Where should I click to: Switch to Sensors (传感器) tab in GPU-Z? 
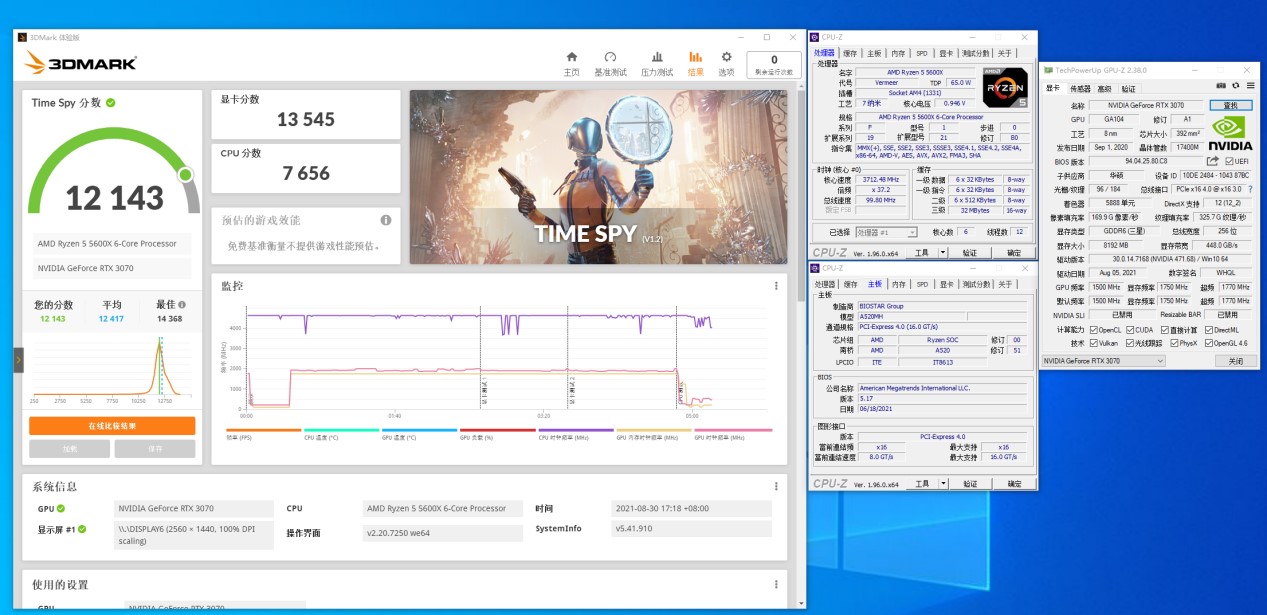(x=1080, y=88)
